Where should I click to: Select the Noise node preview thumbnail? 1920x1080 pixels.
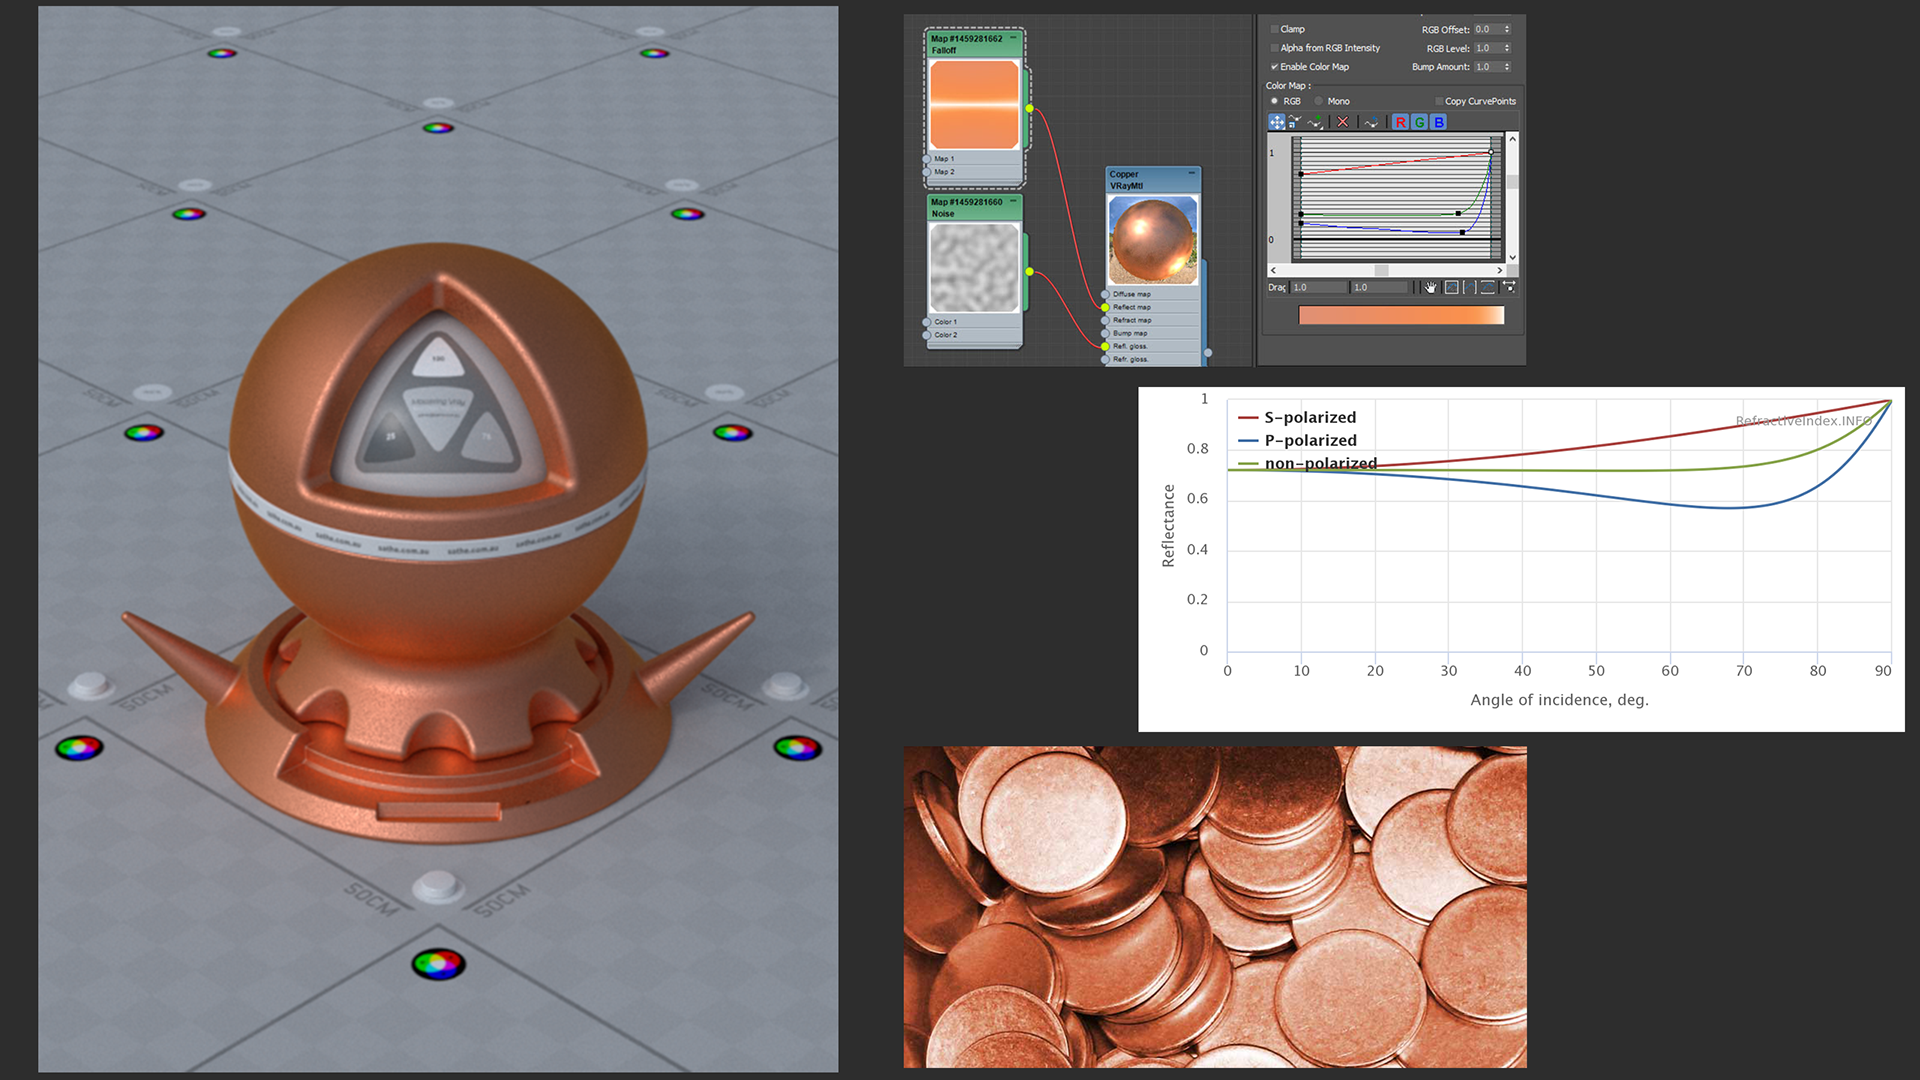pyautogui.click(x=974, y=267)
